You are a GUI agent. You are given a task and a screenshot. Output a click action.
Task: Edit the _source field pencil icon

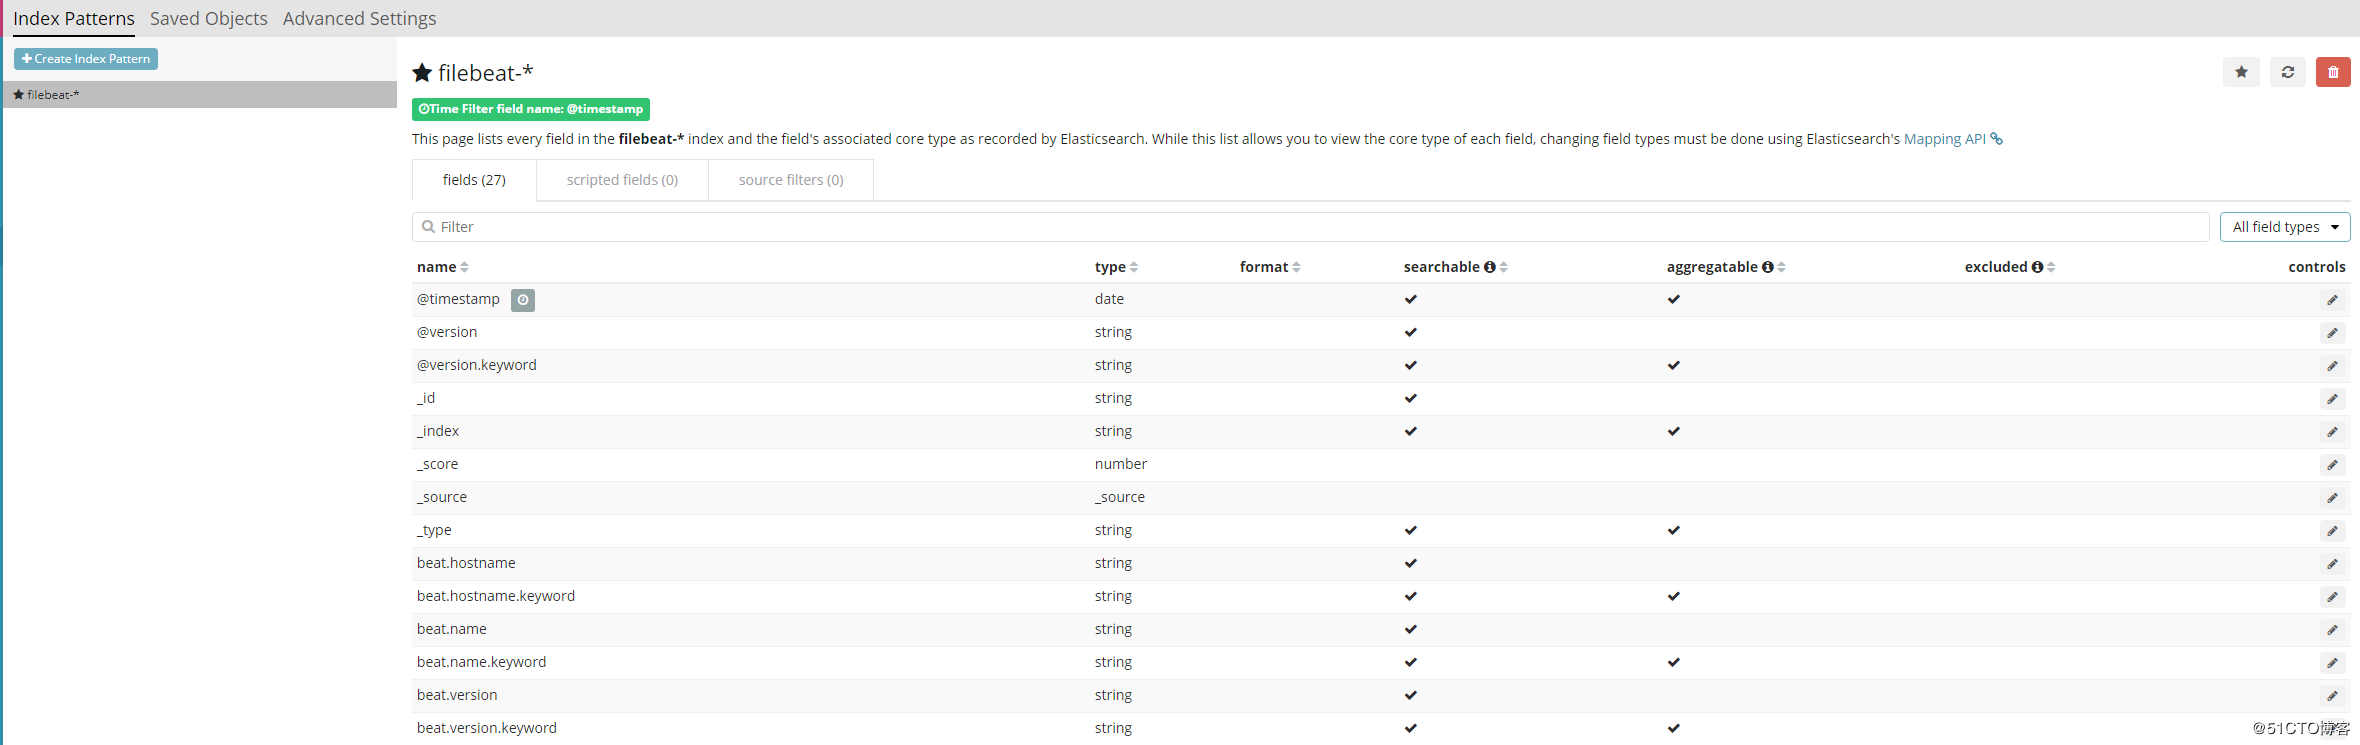[x=2332, y=498]
